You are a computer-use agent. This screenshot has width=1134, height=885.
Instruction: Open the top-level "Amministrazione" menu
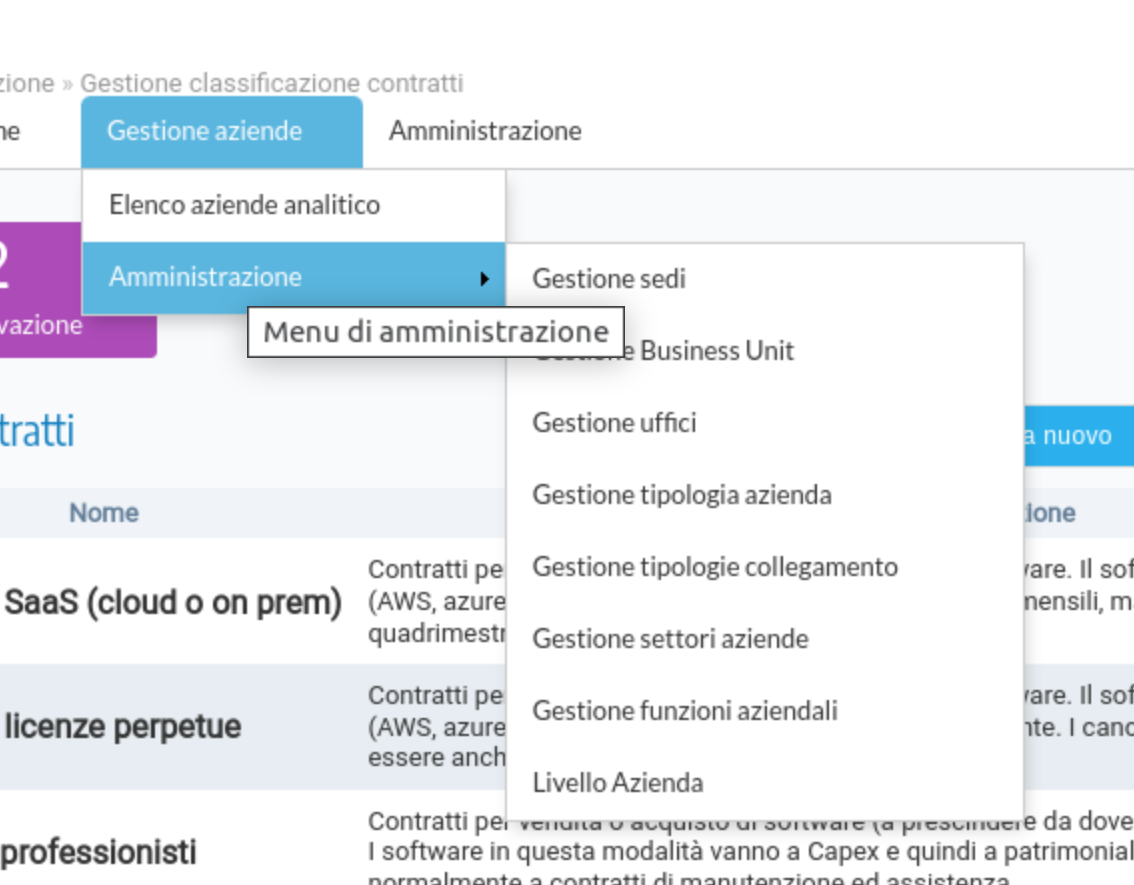coord(486,130)
